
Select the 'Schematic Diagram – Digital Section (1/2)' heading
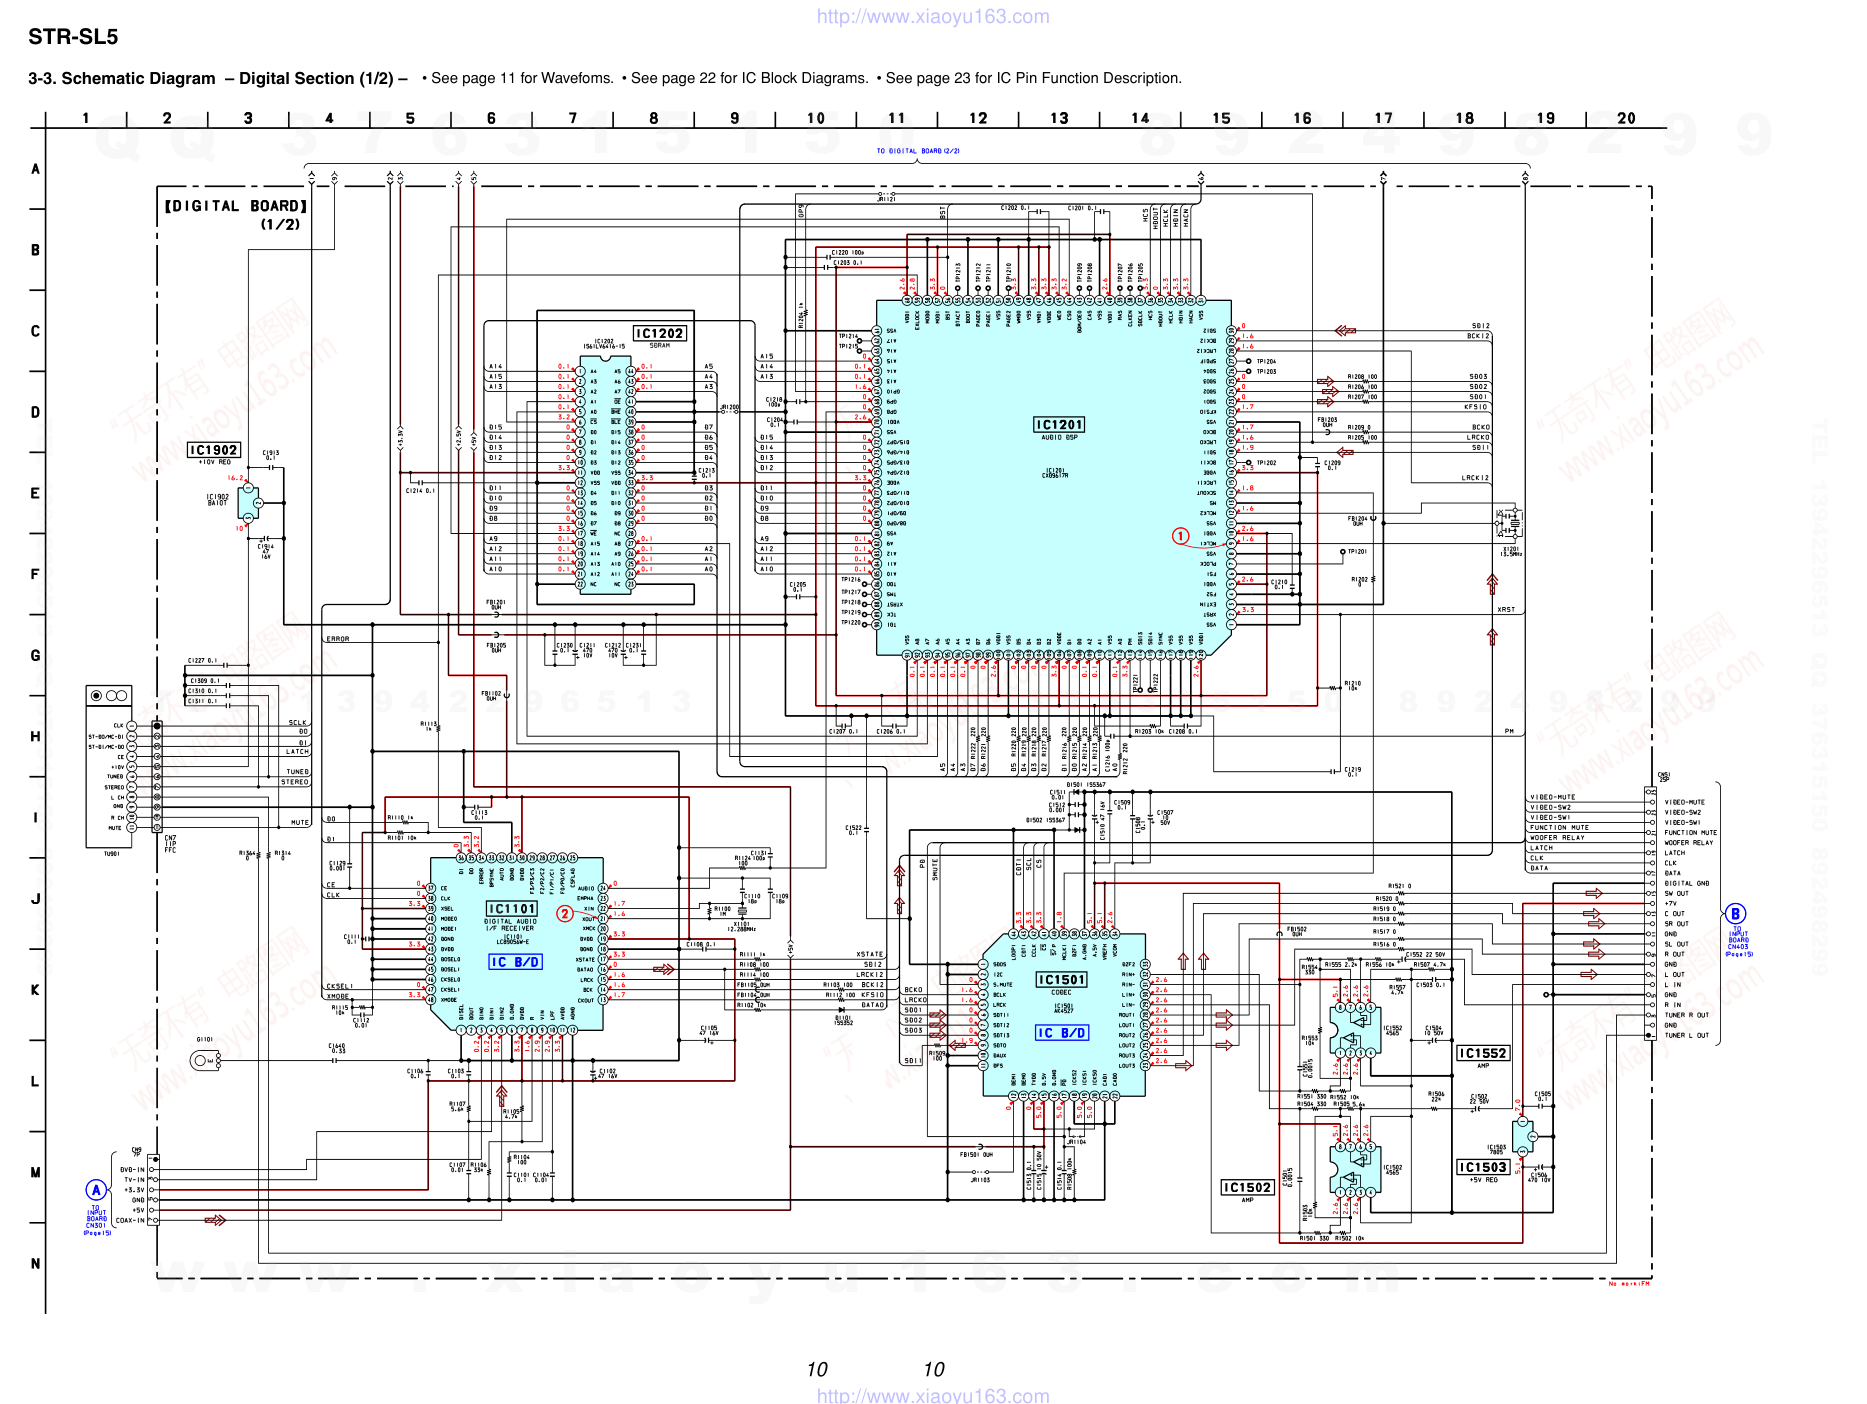coord(218,78)
